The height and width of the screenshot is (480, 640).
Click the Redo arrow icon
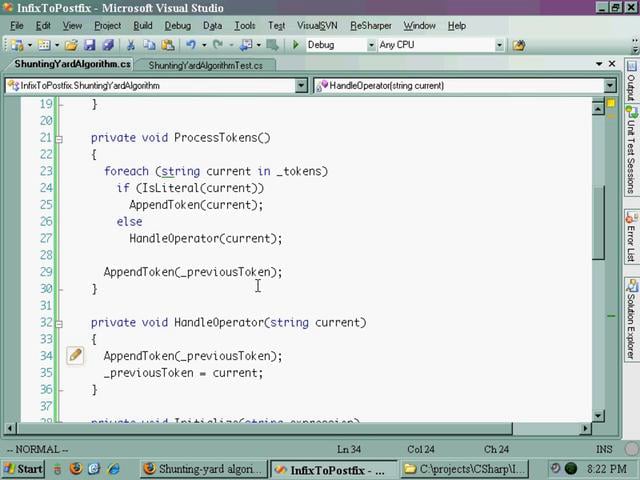(218, 45)
